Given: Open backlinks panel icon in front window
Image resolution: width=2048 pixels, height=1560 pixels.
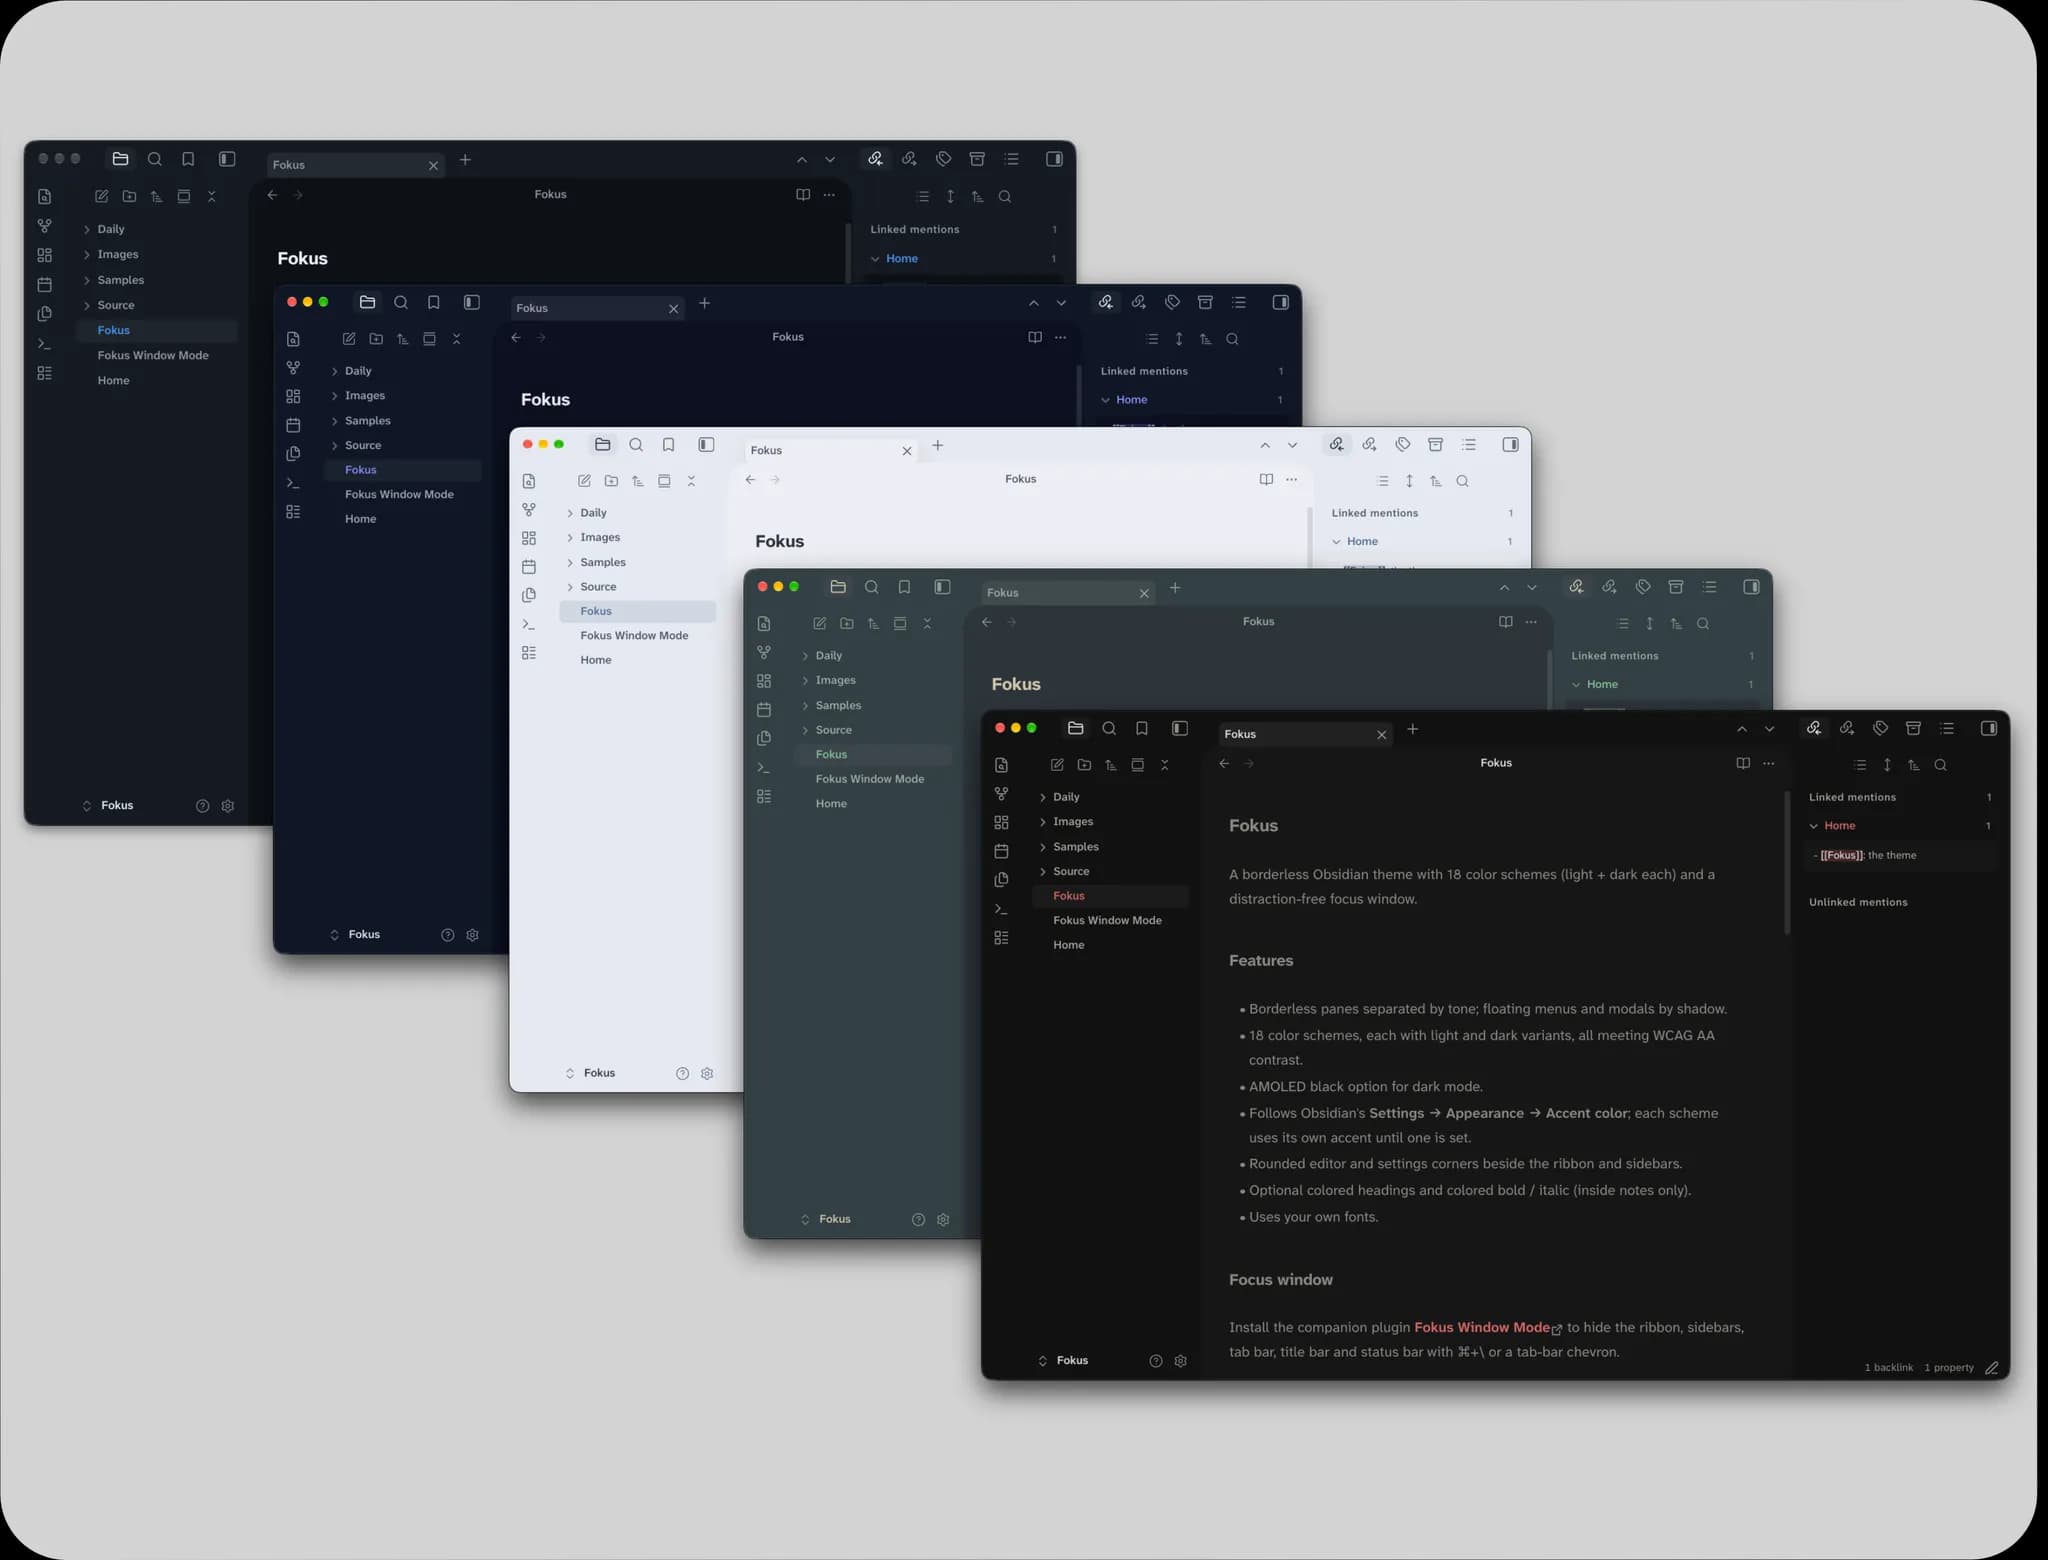Looking at the screenshot, I should (x=1814, y=729).
